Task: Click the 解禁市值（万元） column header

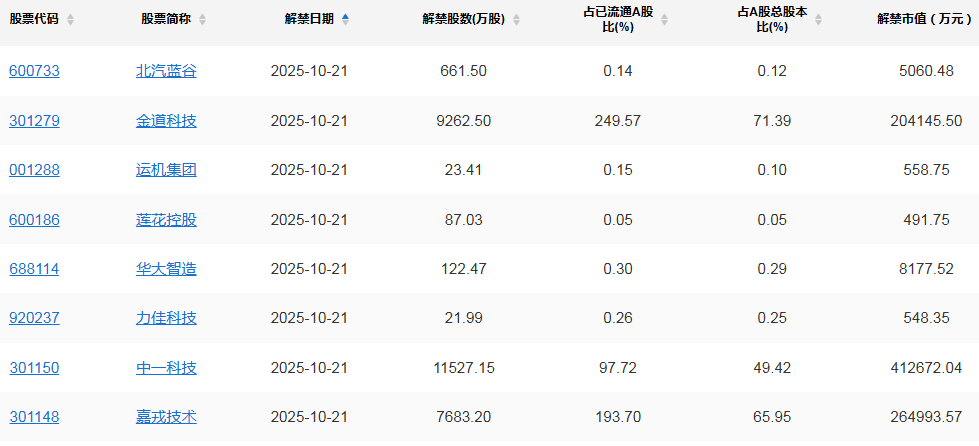Action: (x=924, y=19)
